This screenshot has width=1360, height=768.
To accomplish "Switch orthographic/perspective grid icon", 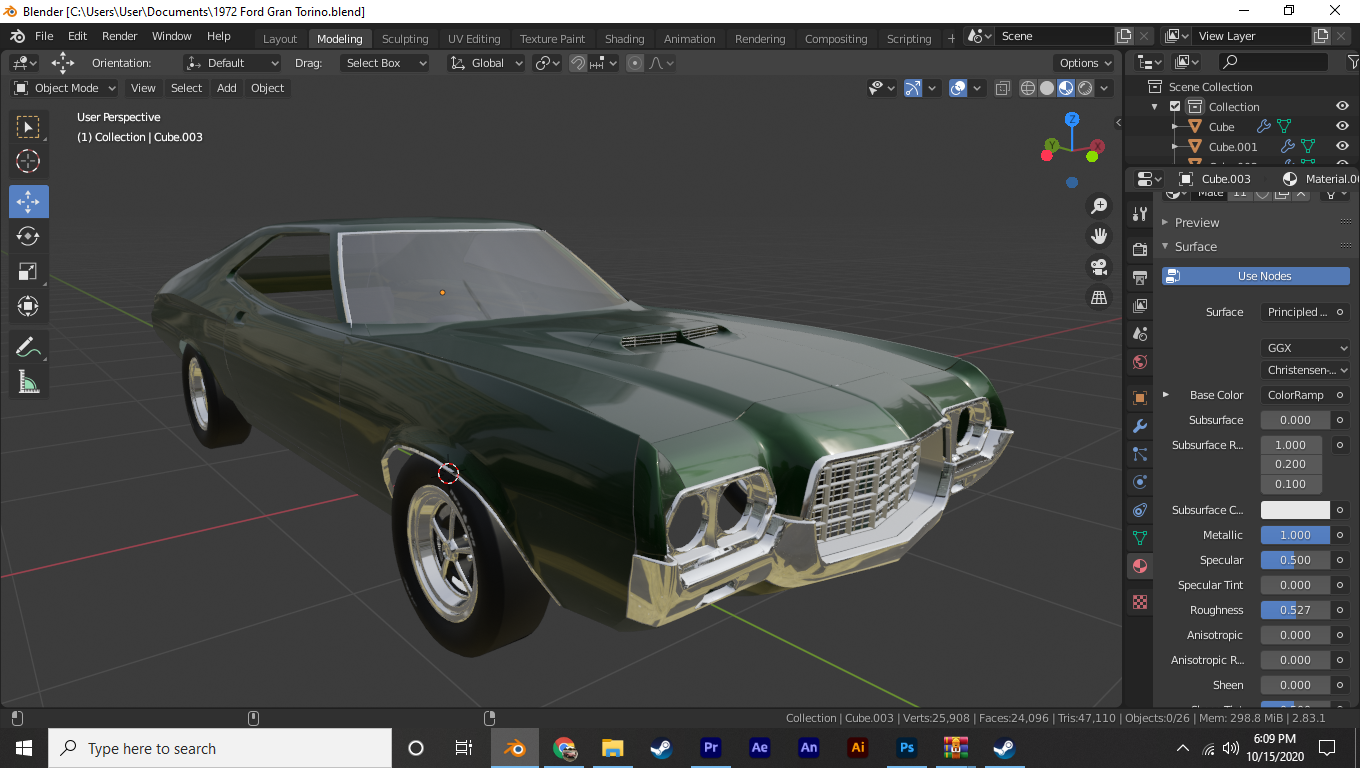I will [x=1099, y=298].
